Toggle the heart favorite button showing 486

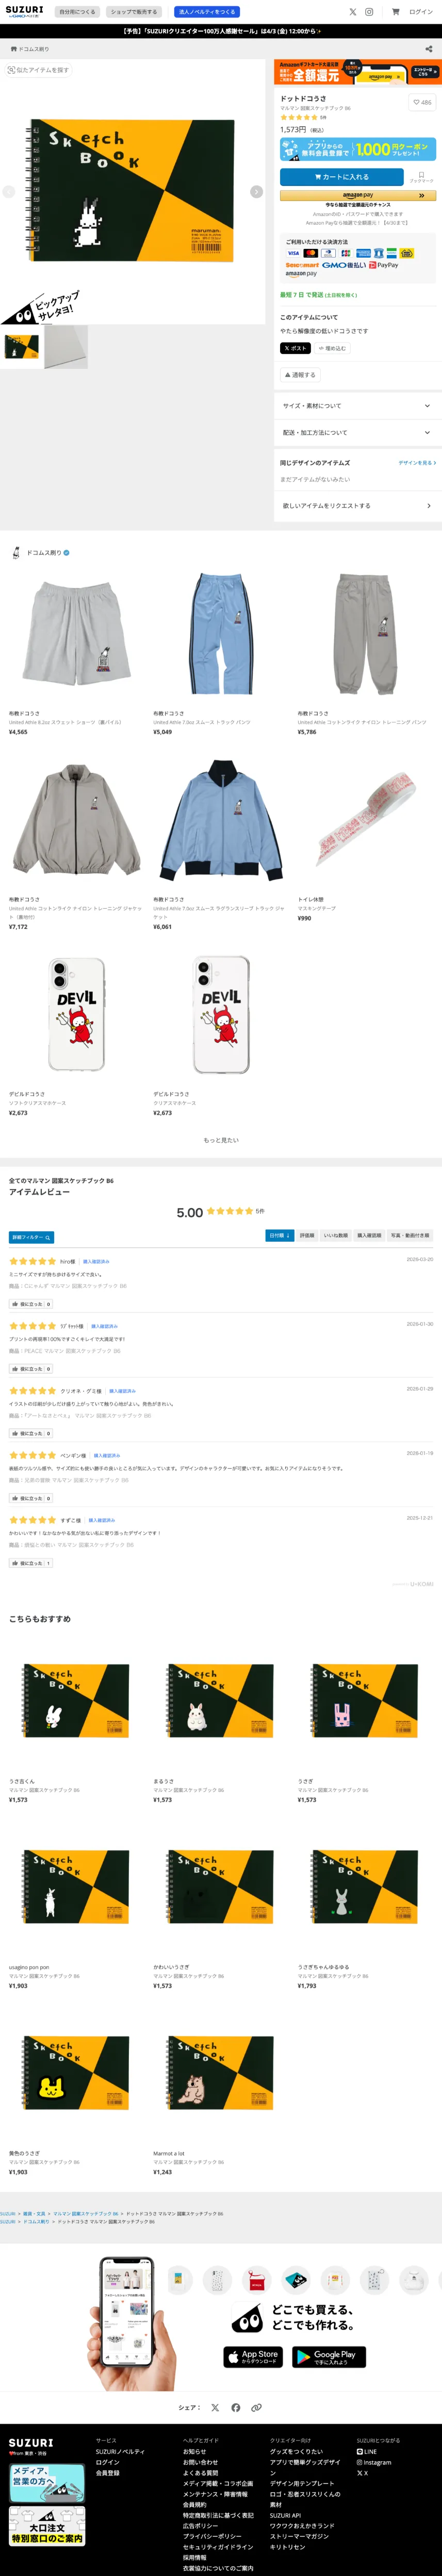(423, 102)
